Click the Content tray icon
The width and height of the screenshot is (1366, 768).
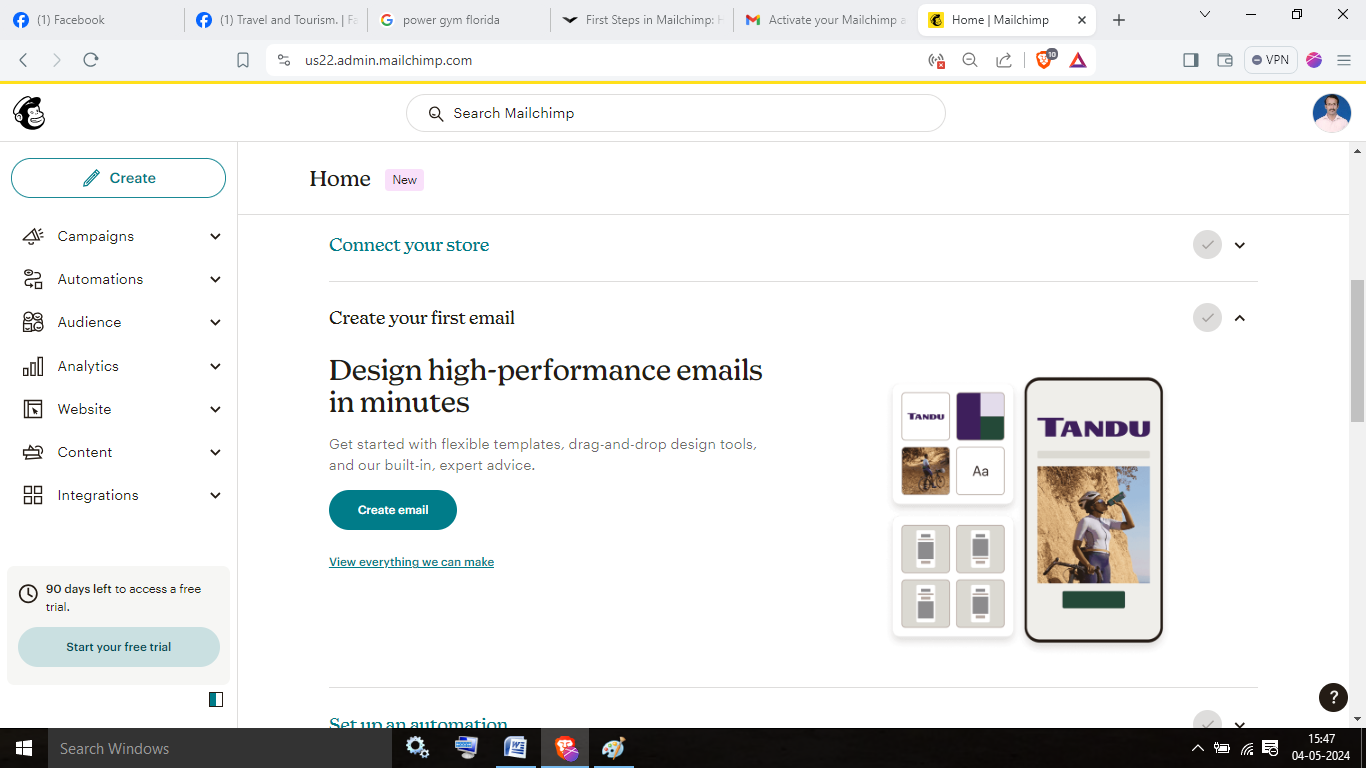(33, 452)
